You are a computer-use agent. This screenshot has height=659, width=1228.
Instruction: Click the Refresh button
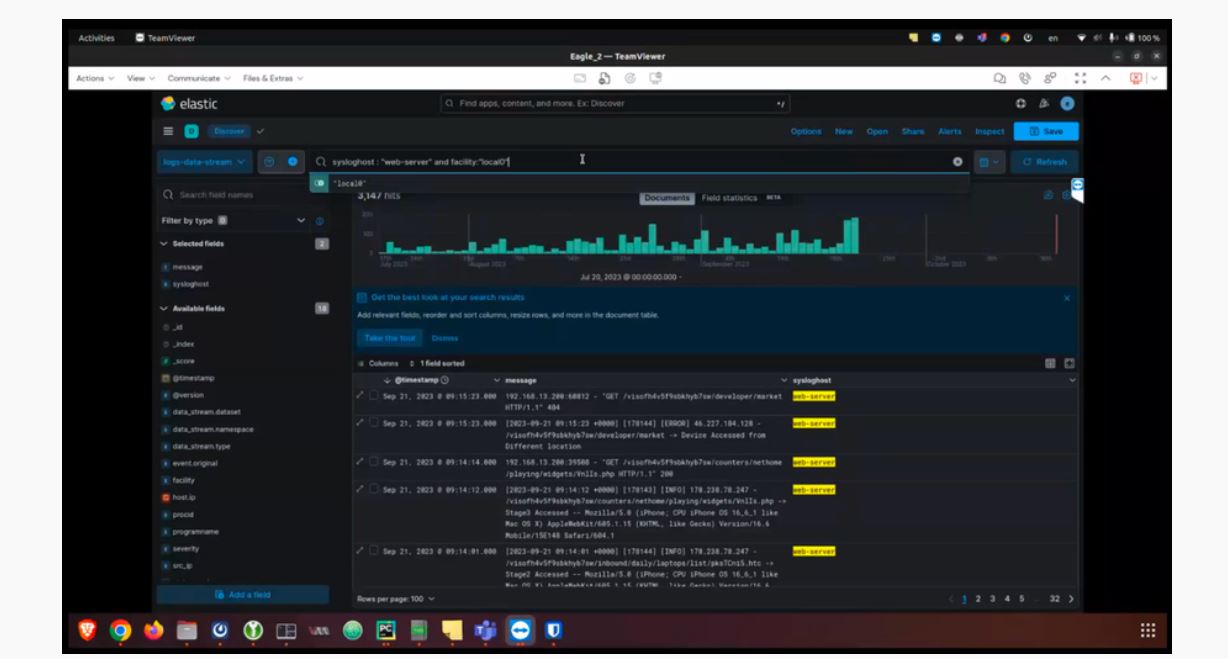tap(1045, 162)
